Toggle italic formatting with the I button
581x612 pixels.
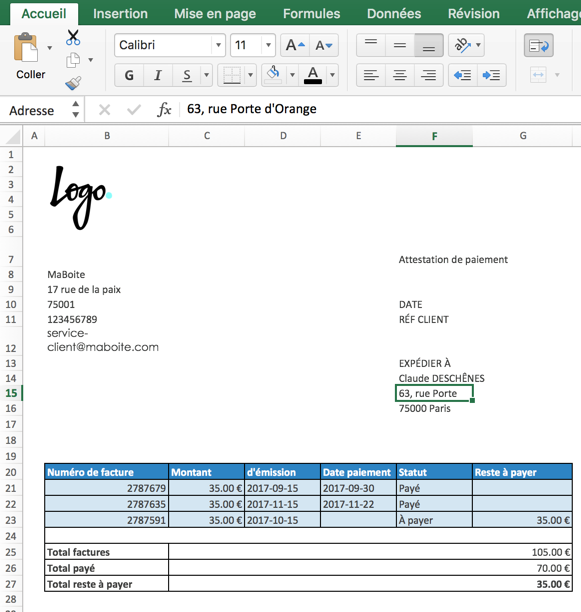point(158,75)
